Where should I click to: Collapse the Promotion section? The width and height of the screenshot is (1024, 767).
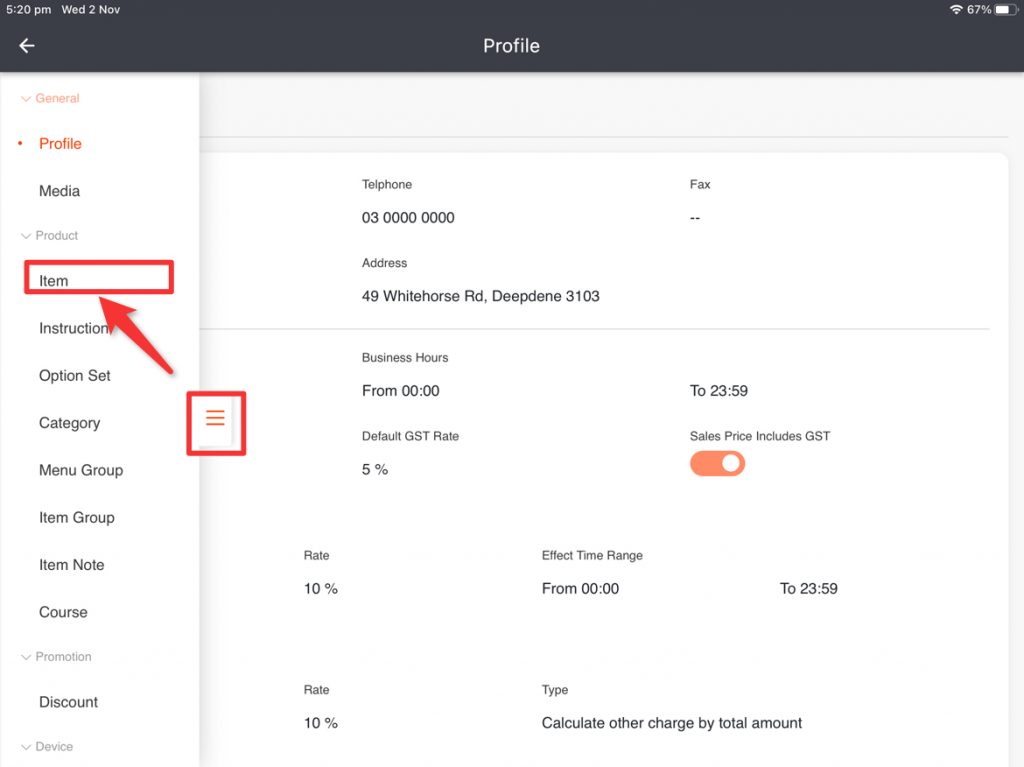coord(26,657)
